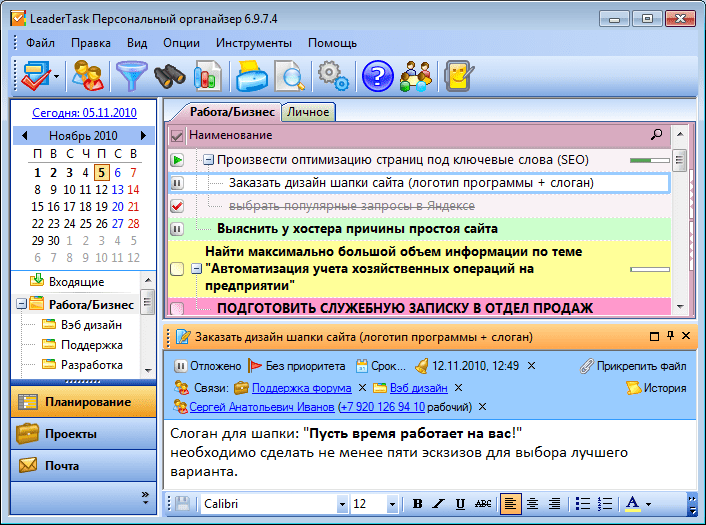Click the print preview magnifier icon
706x525 pixels.
click(x=290, y=76)
